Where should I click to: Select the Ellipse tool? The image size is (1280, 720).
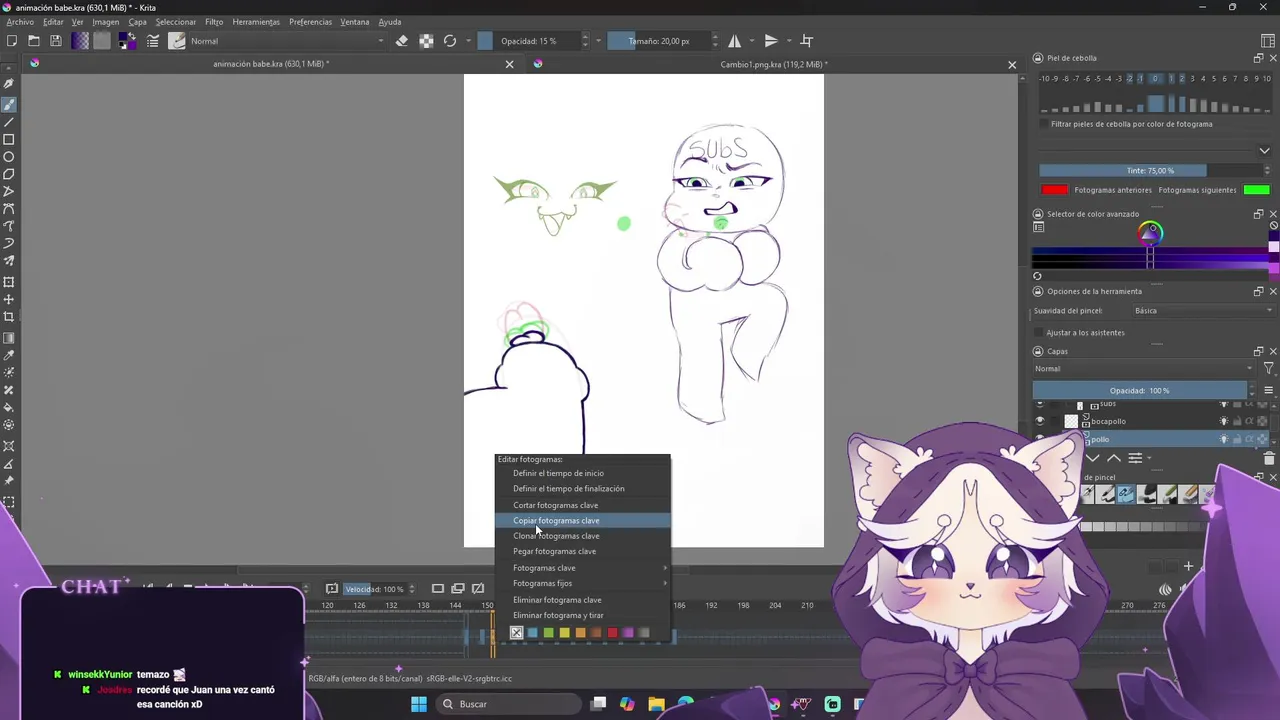[9, 157]
